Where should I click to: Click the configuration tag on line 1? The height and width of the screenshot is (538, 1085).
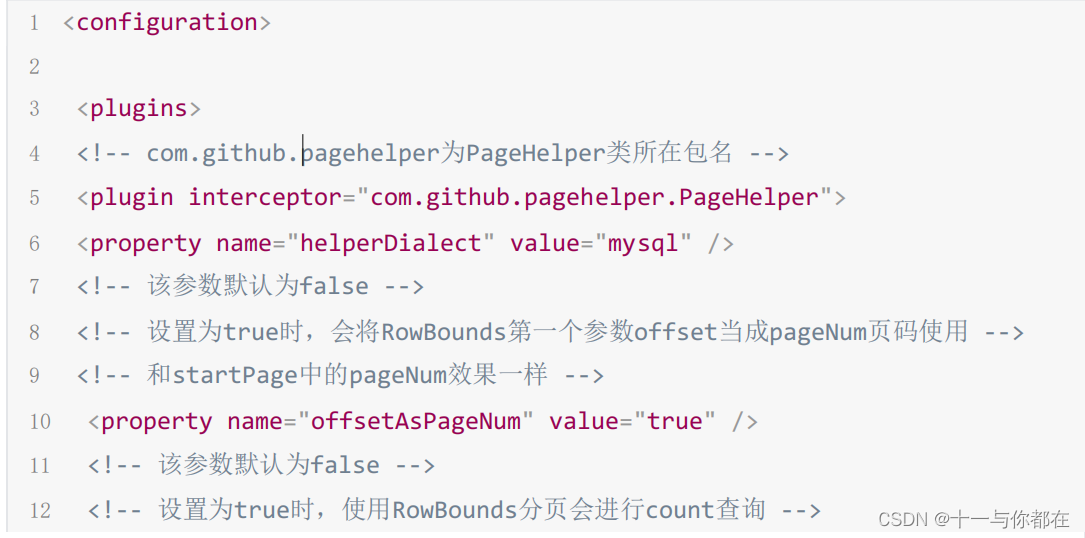(x=167, y=23)
